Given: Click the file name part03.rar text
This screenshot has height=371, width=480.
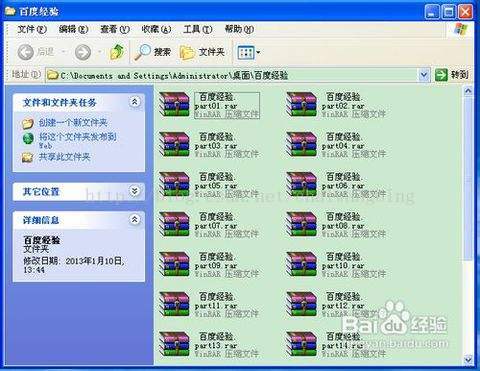Looking at the screenshot, I should (216, 146).
